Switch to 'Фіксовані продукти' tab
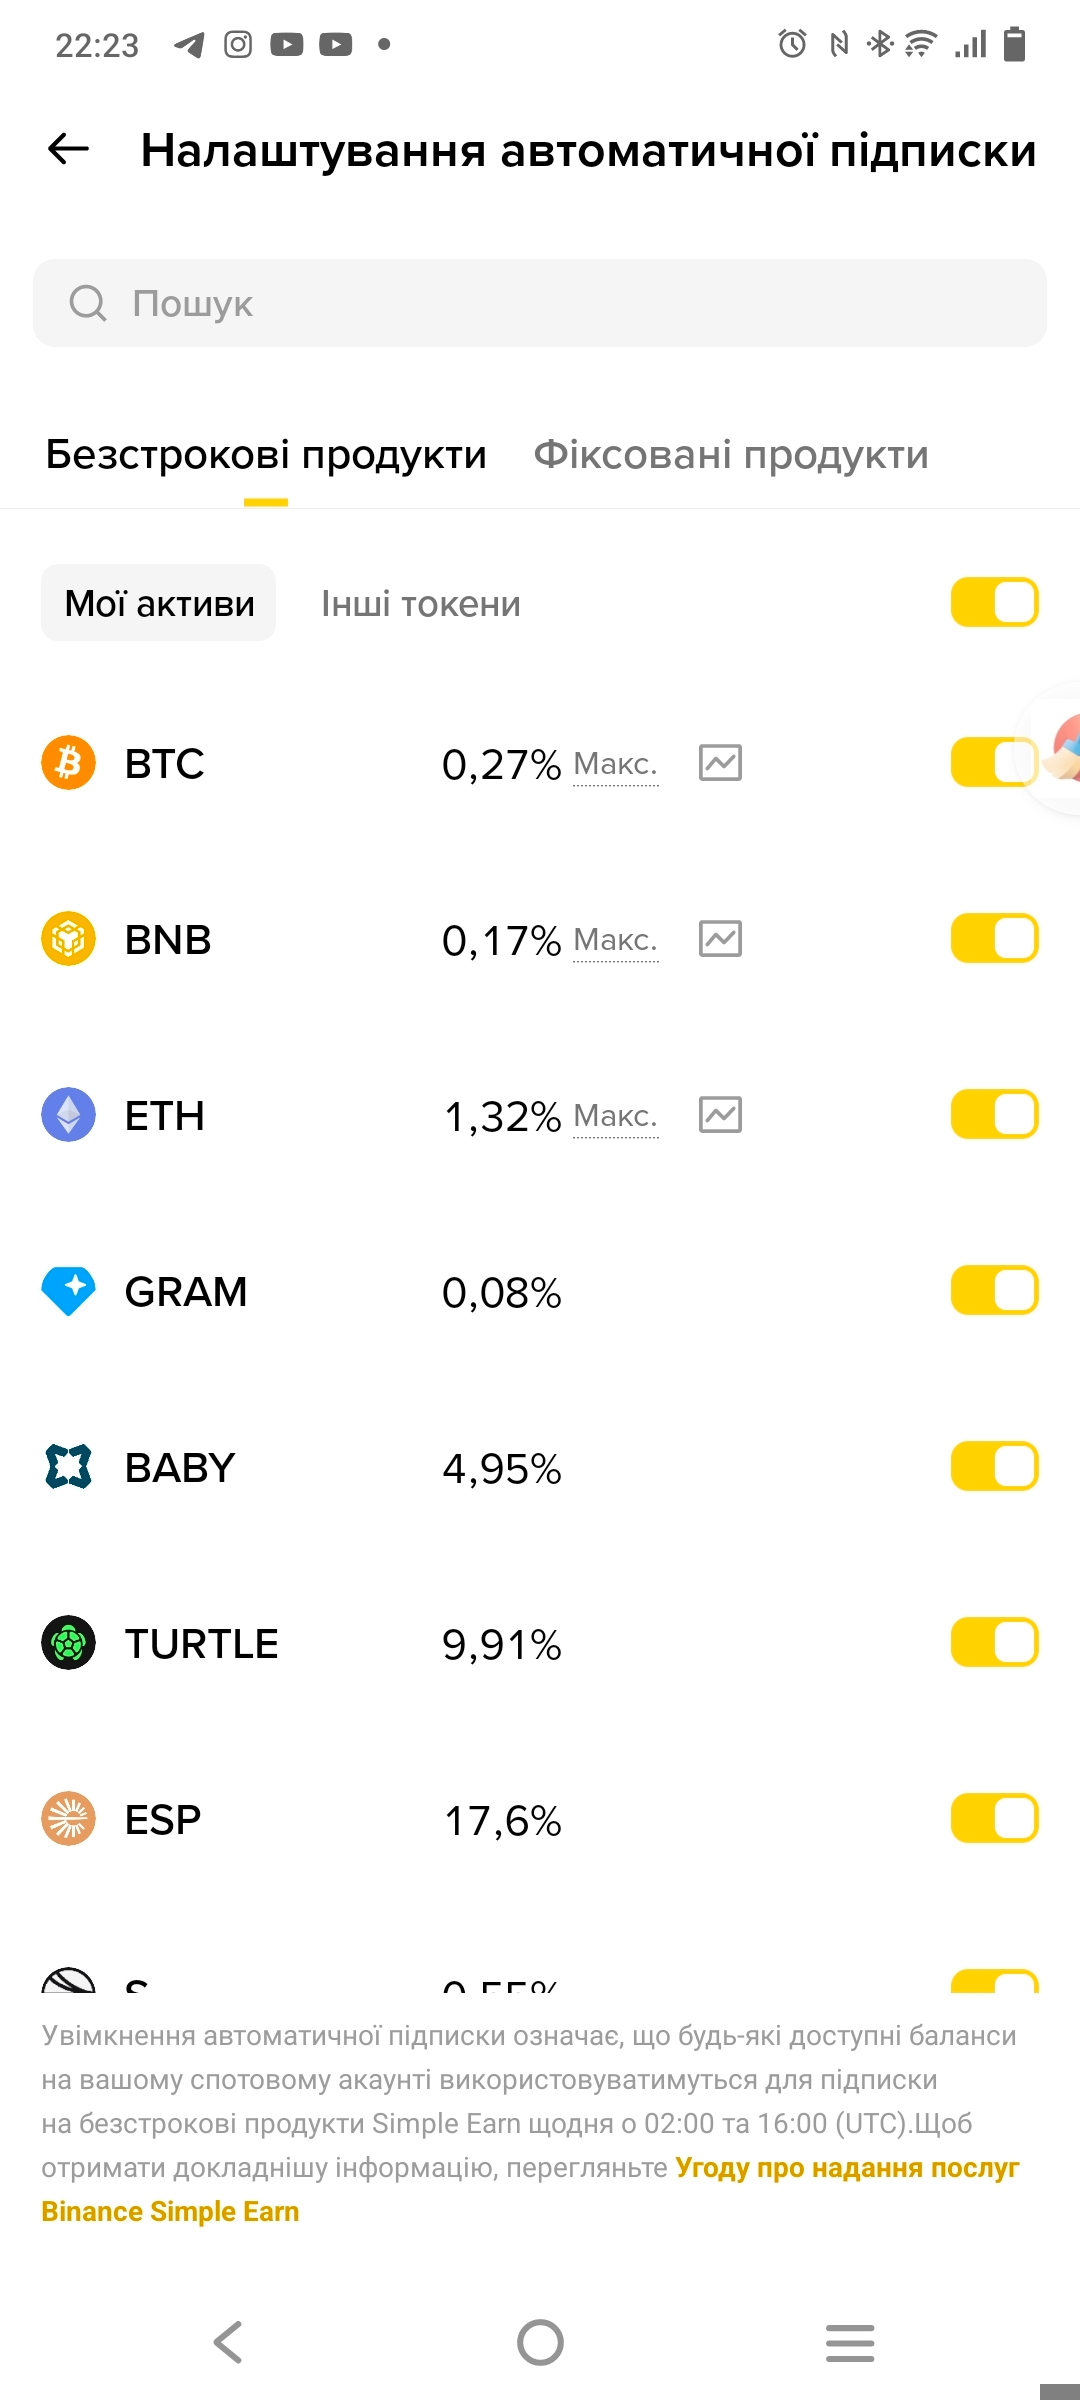 (x=731, y=455)
